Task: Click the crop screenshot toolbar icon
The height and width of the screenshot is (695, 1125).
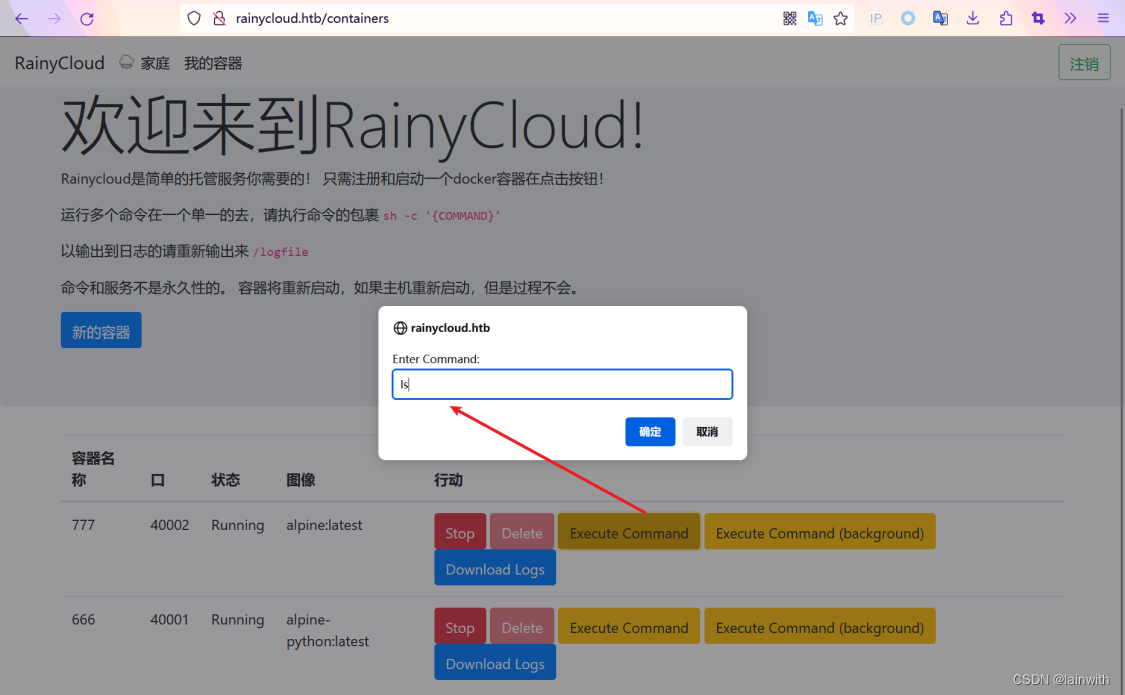Action: [1038, 19]
